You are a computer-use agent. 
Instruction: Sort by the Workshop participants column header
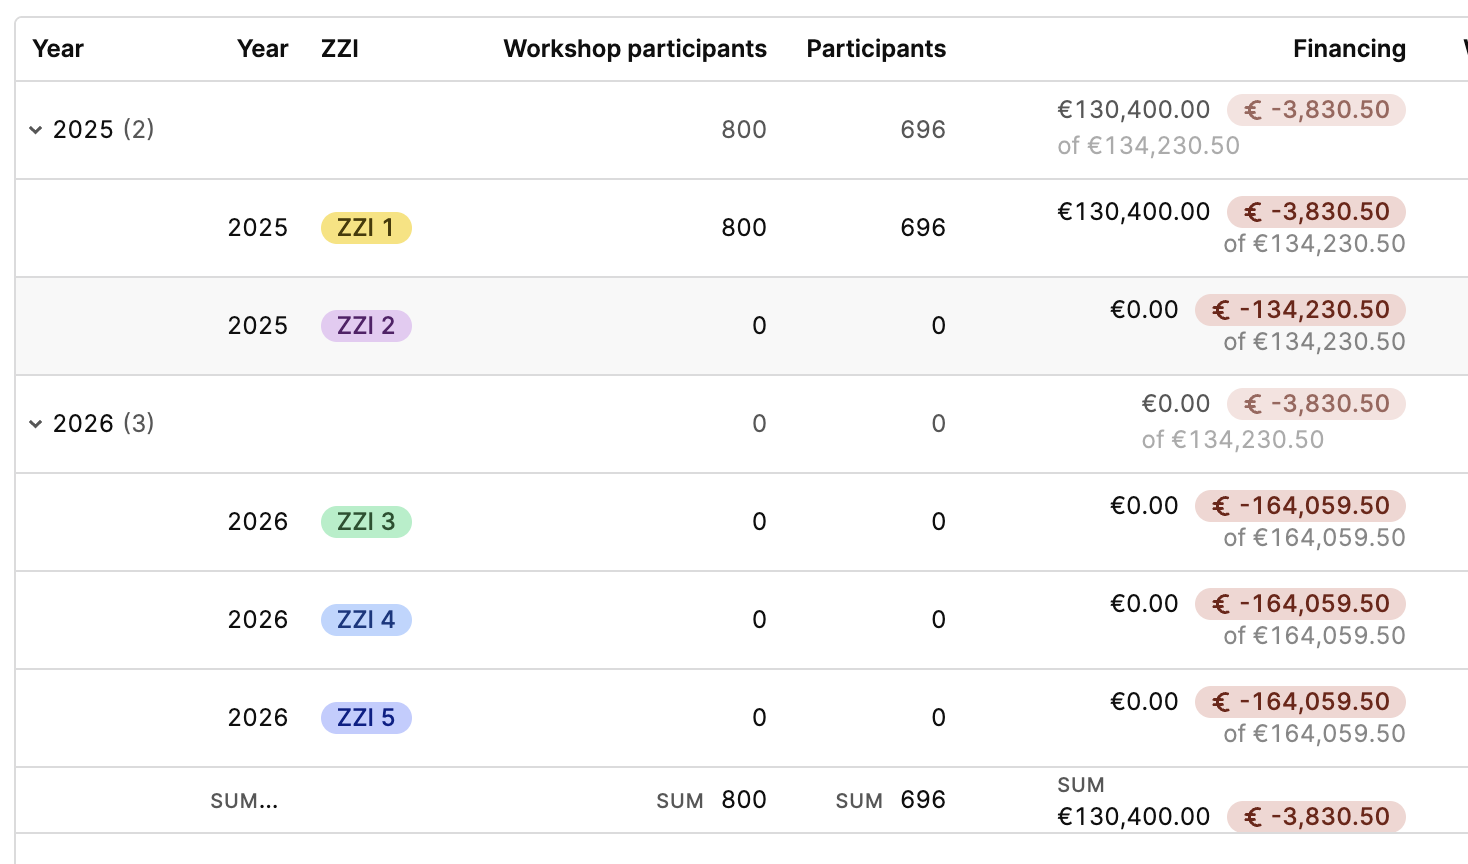coord(635,49)
